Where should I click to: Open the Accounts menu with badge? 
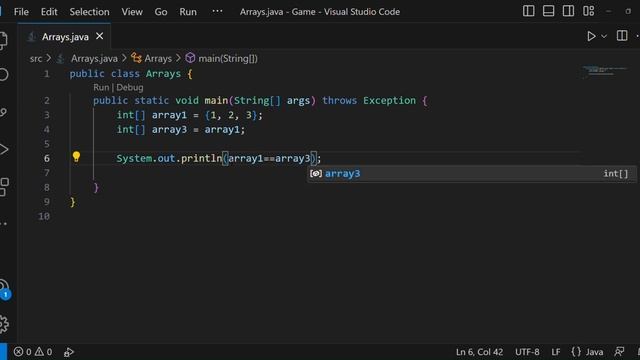[4, 289]
